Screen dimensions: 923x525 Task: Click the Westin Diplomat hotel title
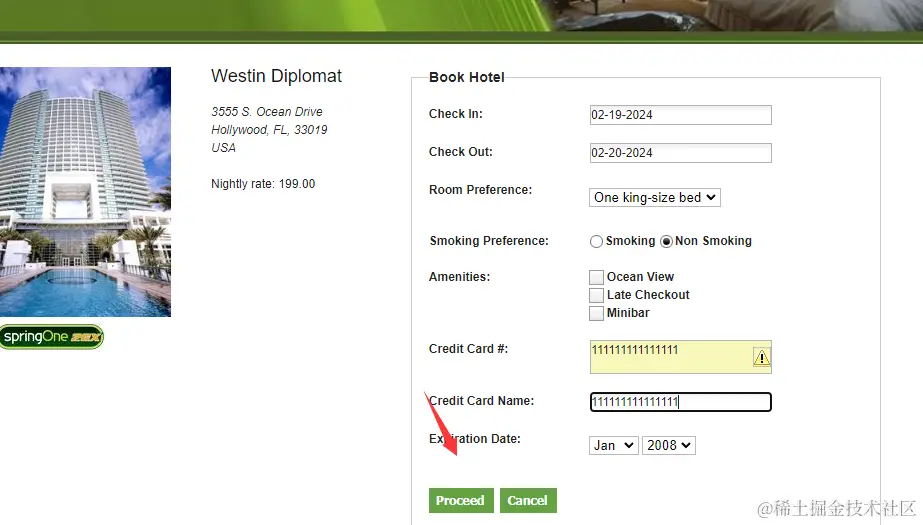click(276, 76)
